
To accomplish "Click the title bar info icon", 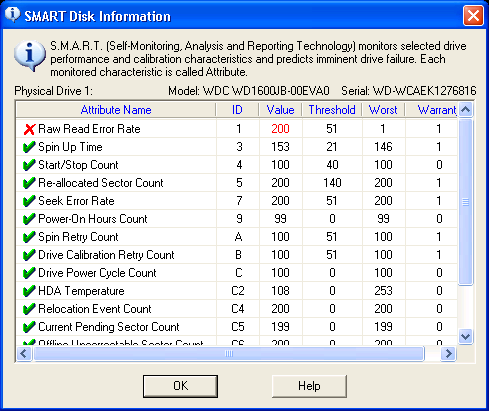I will [13, 15].
